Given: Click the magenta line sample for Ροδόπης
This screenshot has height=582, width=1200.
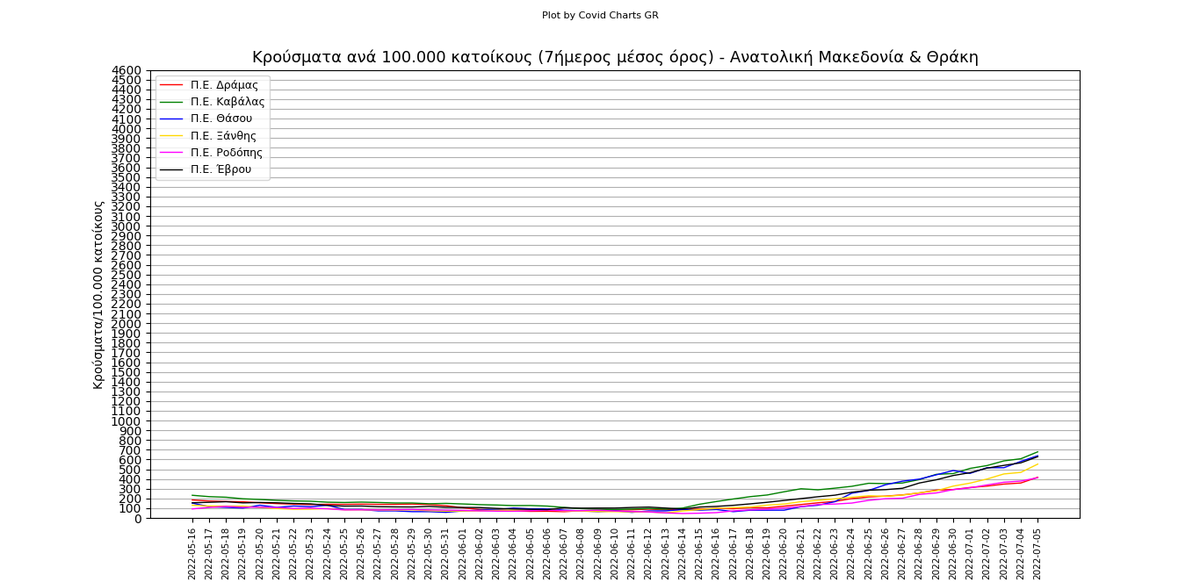Looking at the screenshot, I should coord(171,153).
